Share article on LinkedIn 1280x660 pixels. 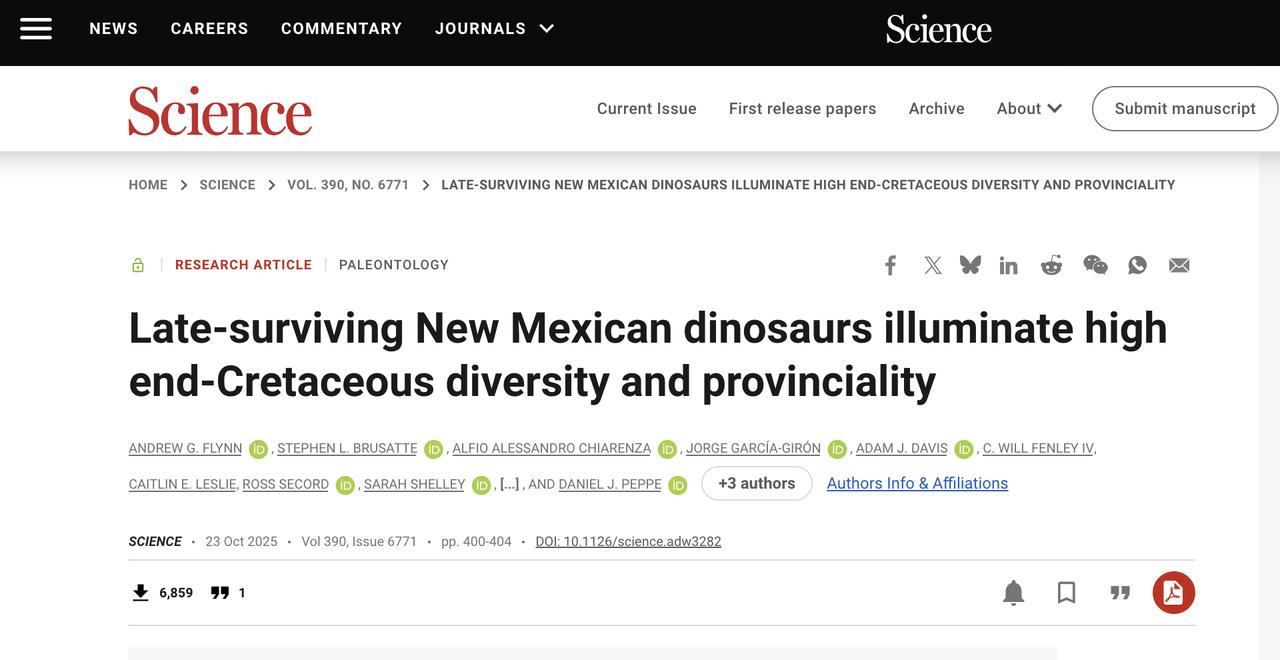(x=1008, y=265)
